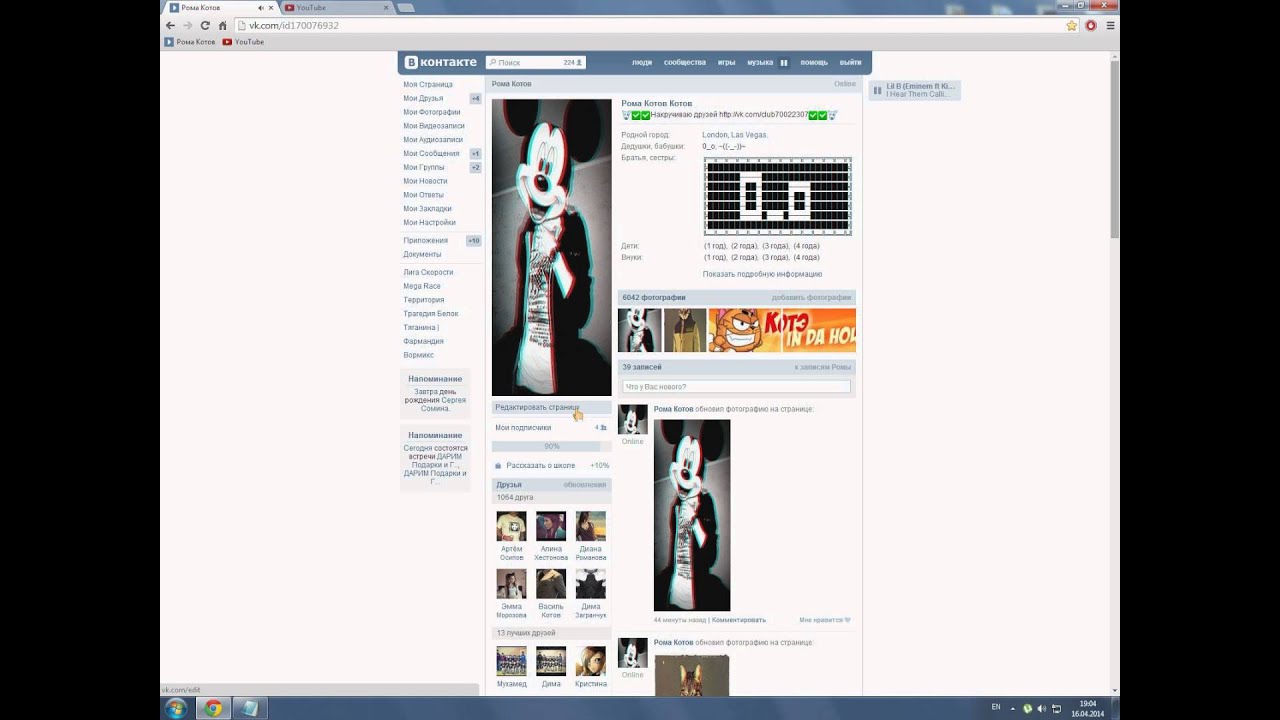Open люди in the header menu
This screenshot has height=720, width=1280.
point(642,62)
